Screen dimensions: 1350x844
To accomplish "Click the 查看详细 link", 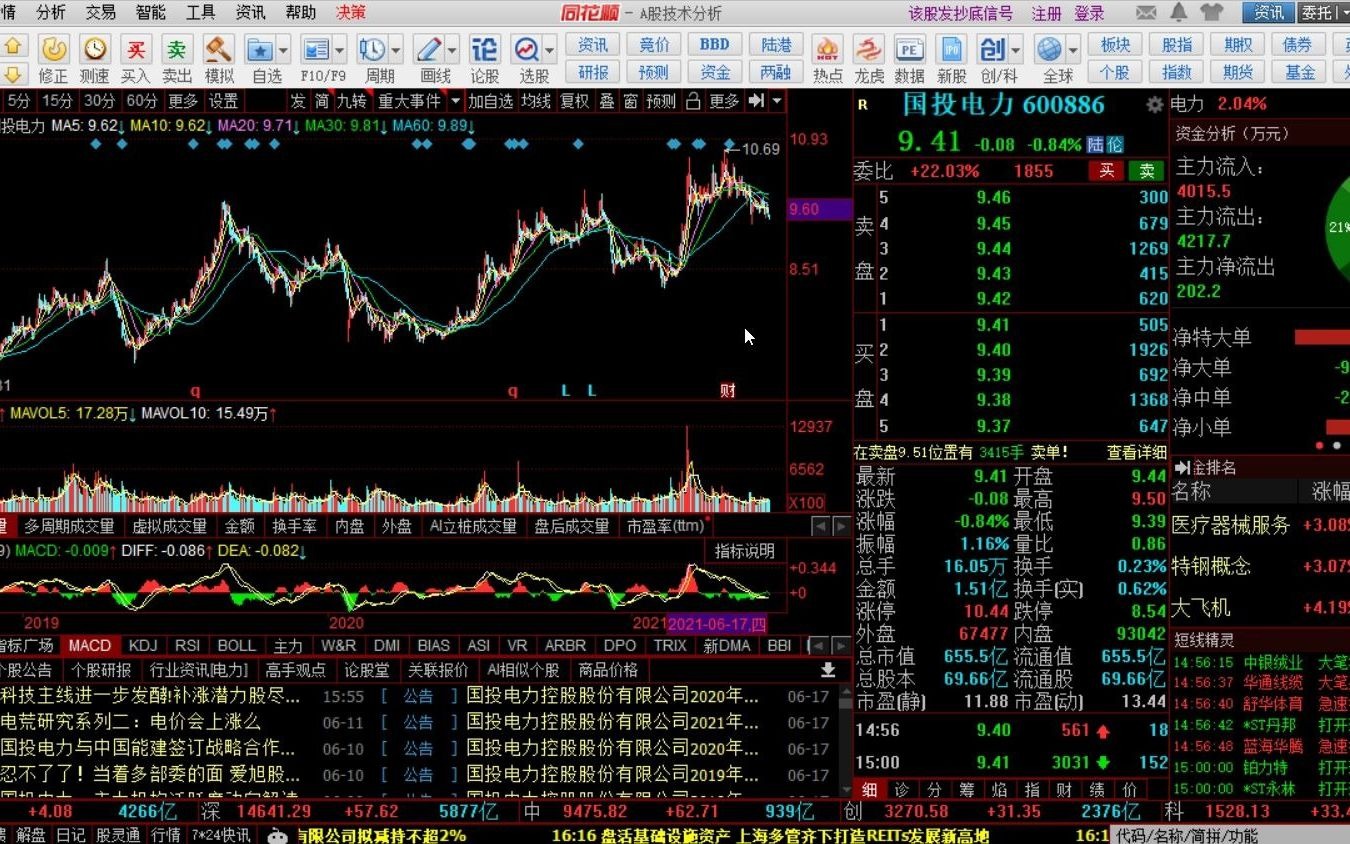I will point(1137,452).
